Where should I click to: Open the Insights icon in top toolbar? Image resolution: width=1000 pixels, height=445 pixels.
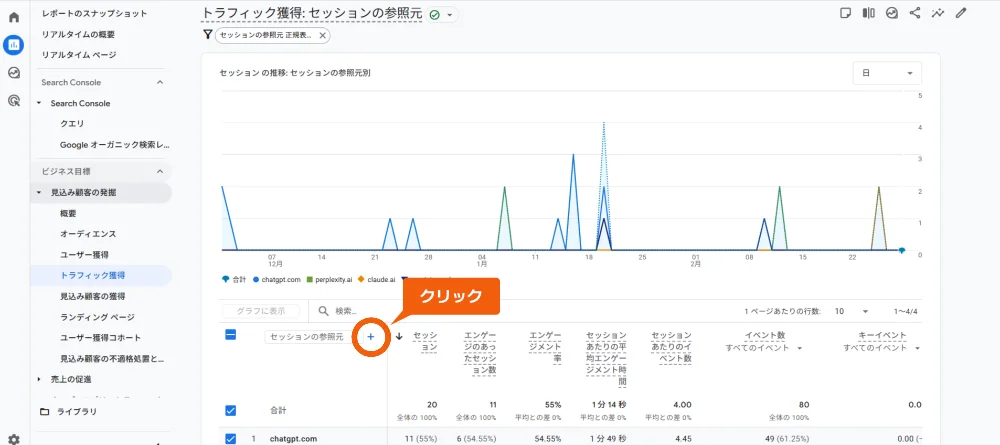938,13
